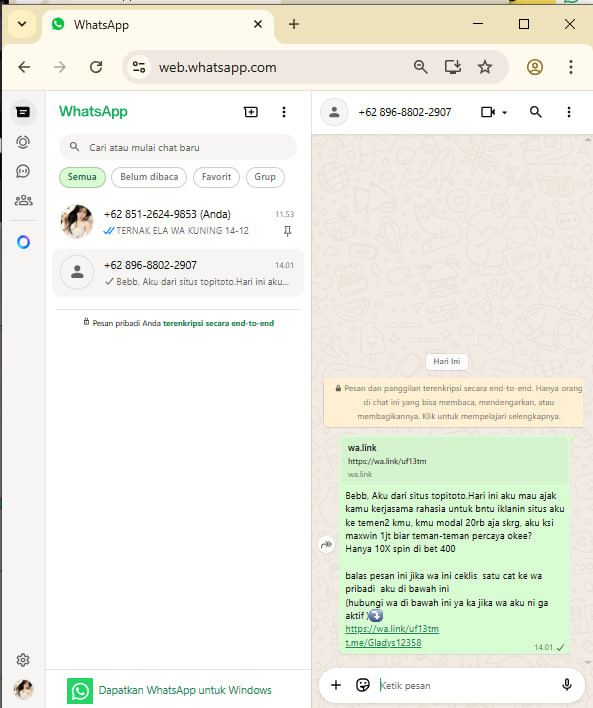Click the WhatsApp logo in download banner

pyautogui.click(x=80, y=691)
